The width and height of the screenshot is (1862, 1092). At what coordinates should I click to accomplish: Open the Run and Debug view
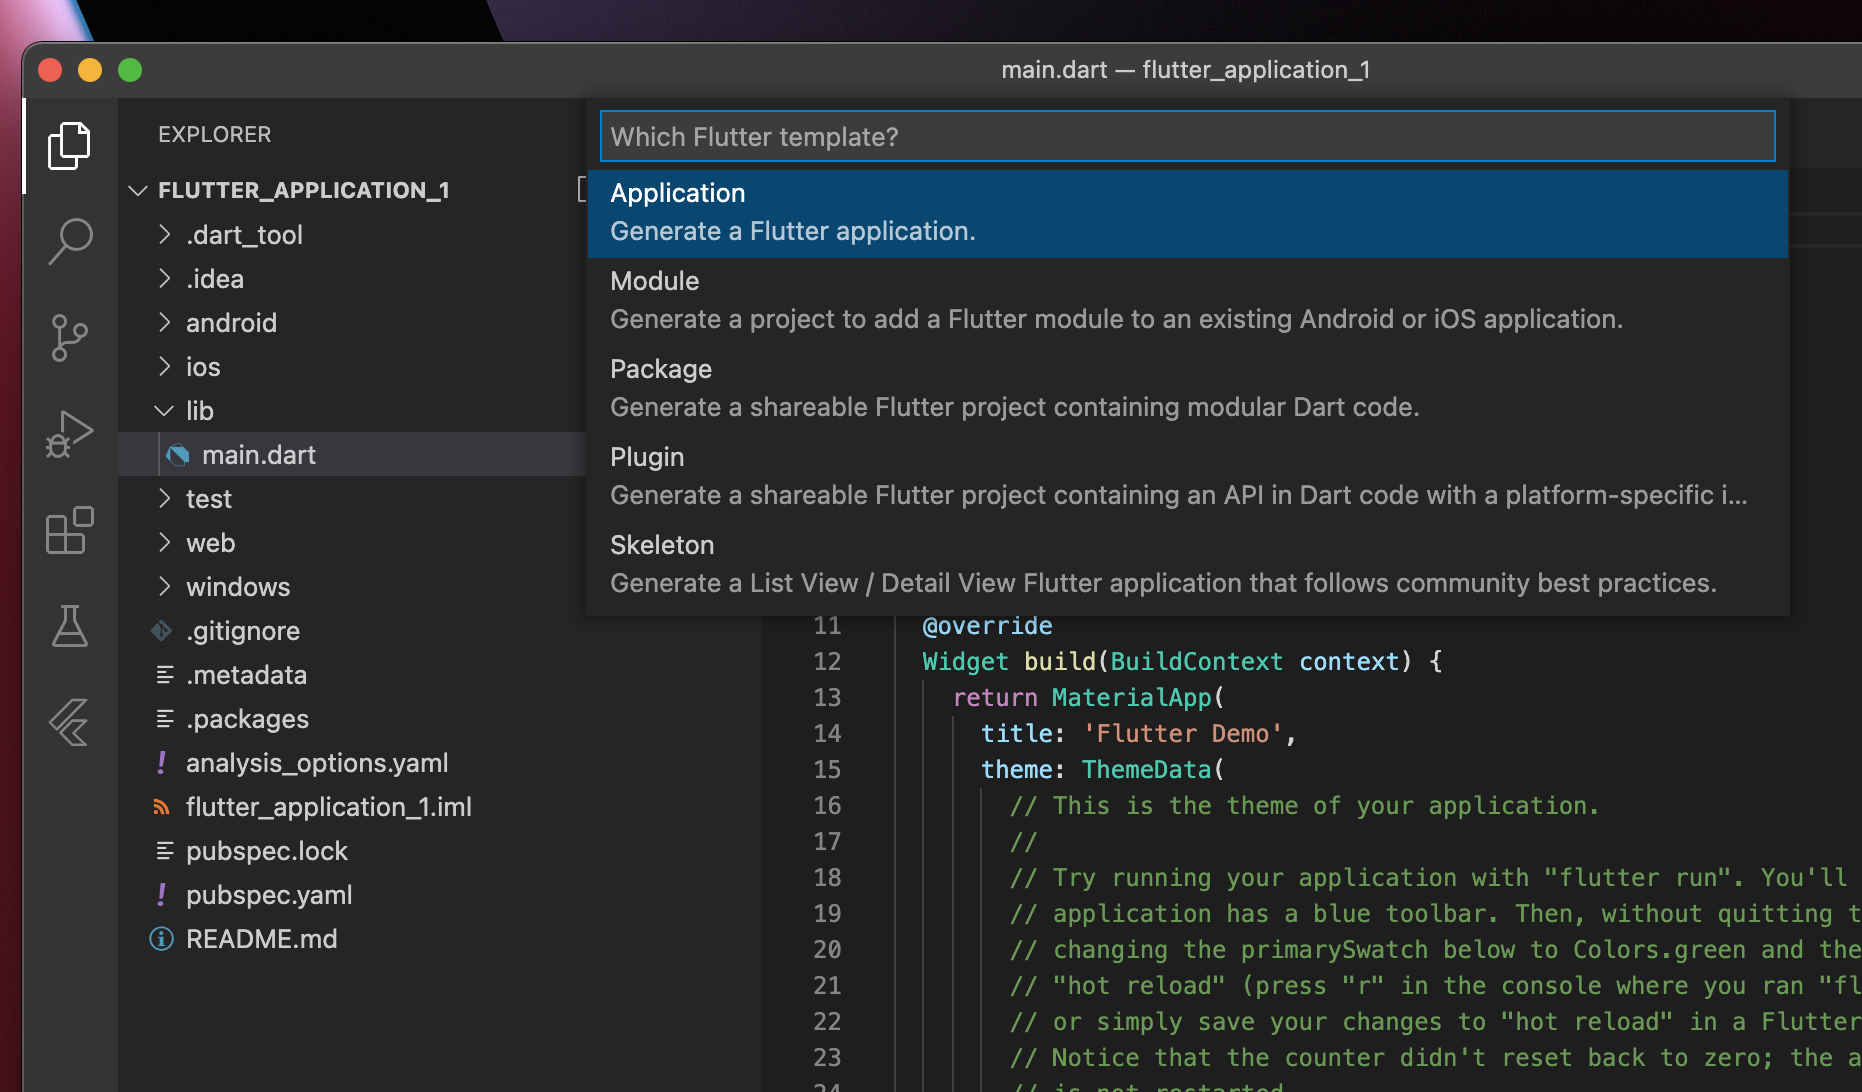pyautogui.click(x=69, y=434)
